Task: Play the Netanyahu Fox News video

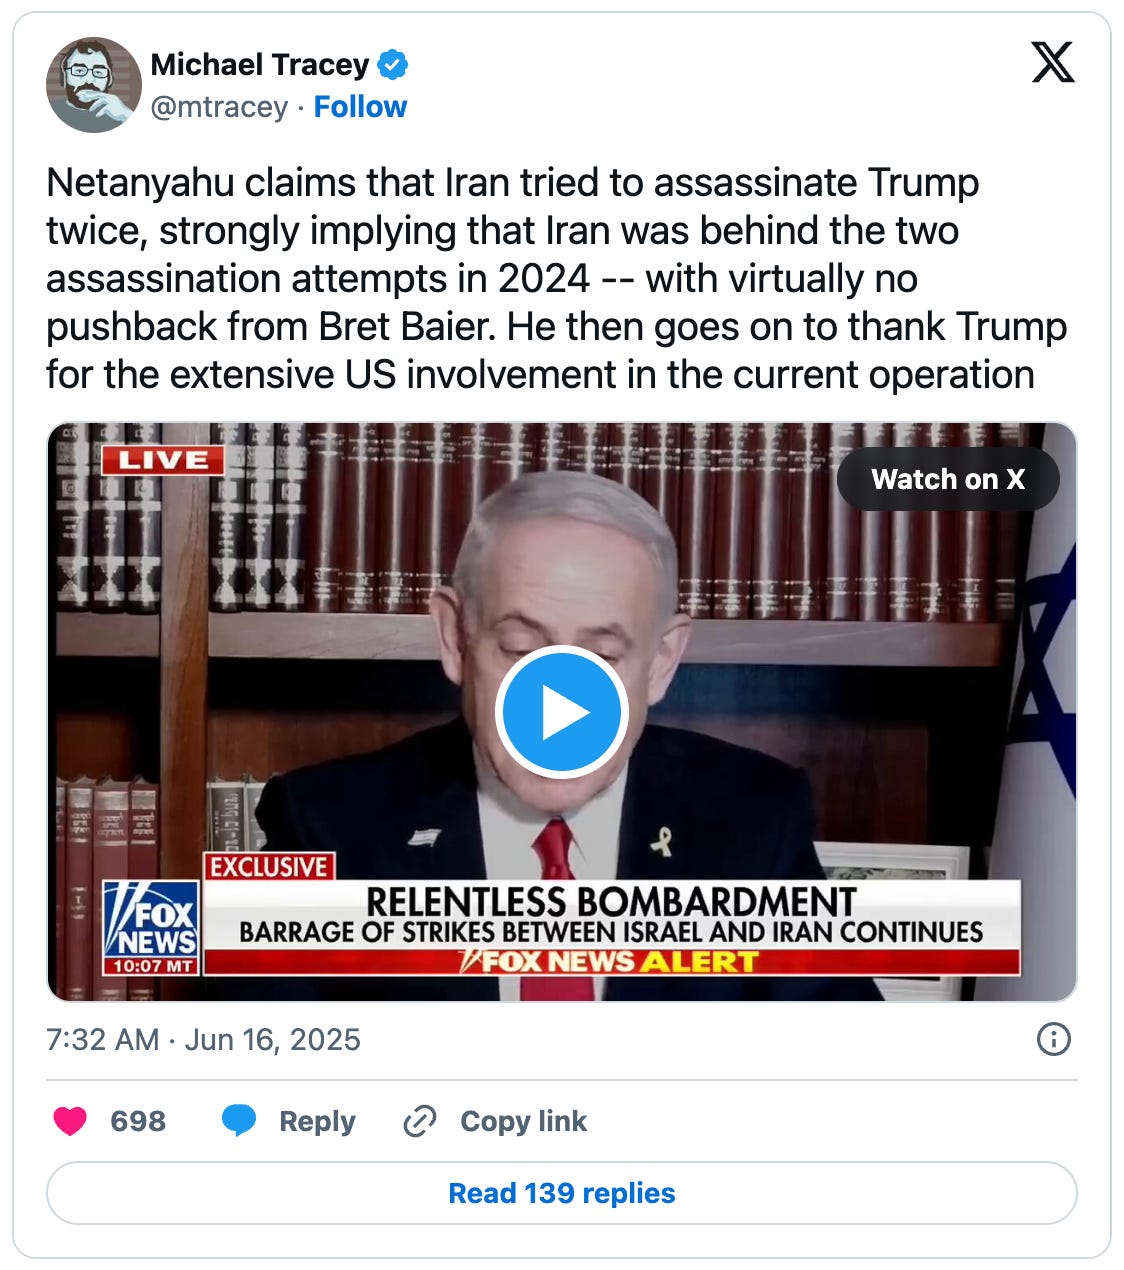Action: [x=561, y=712]
